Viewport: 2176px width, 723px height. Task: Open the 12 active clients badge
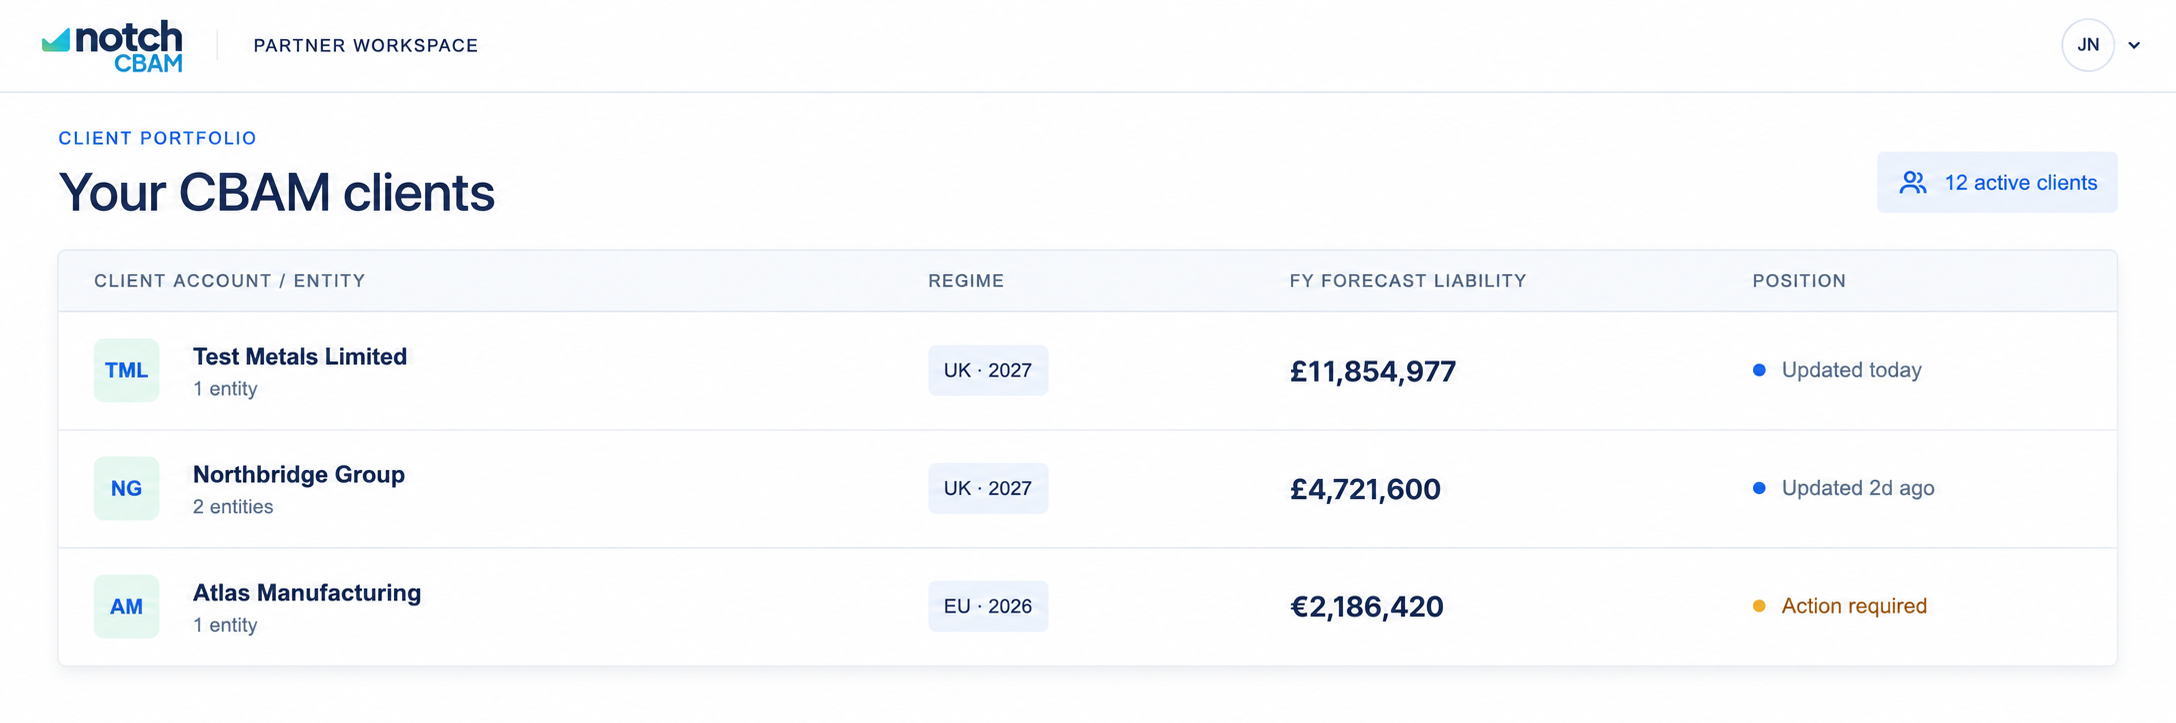(x=1996, y=182)
